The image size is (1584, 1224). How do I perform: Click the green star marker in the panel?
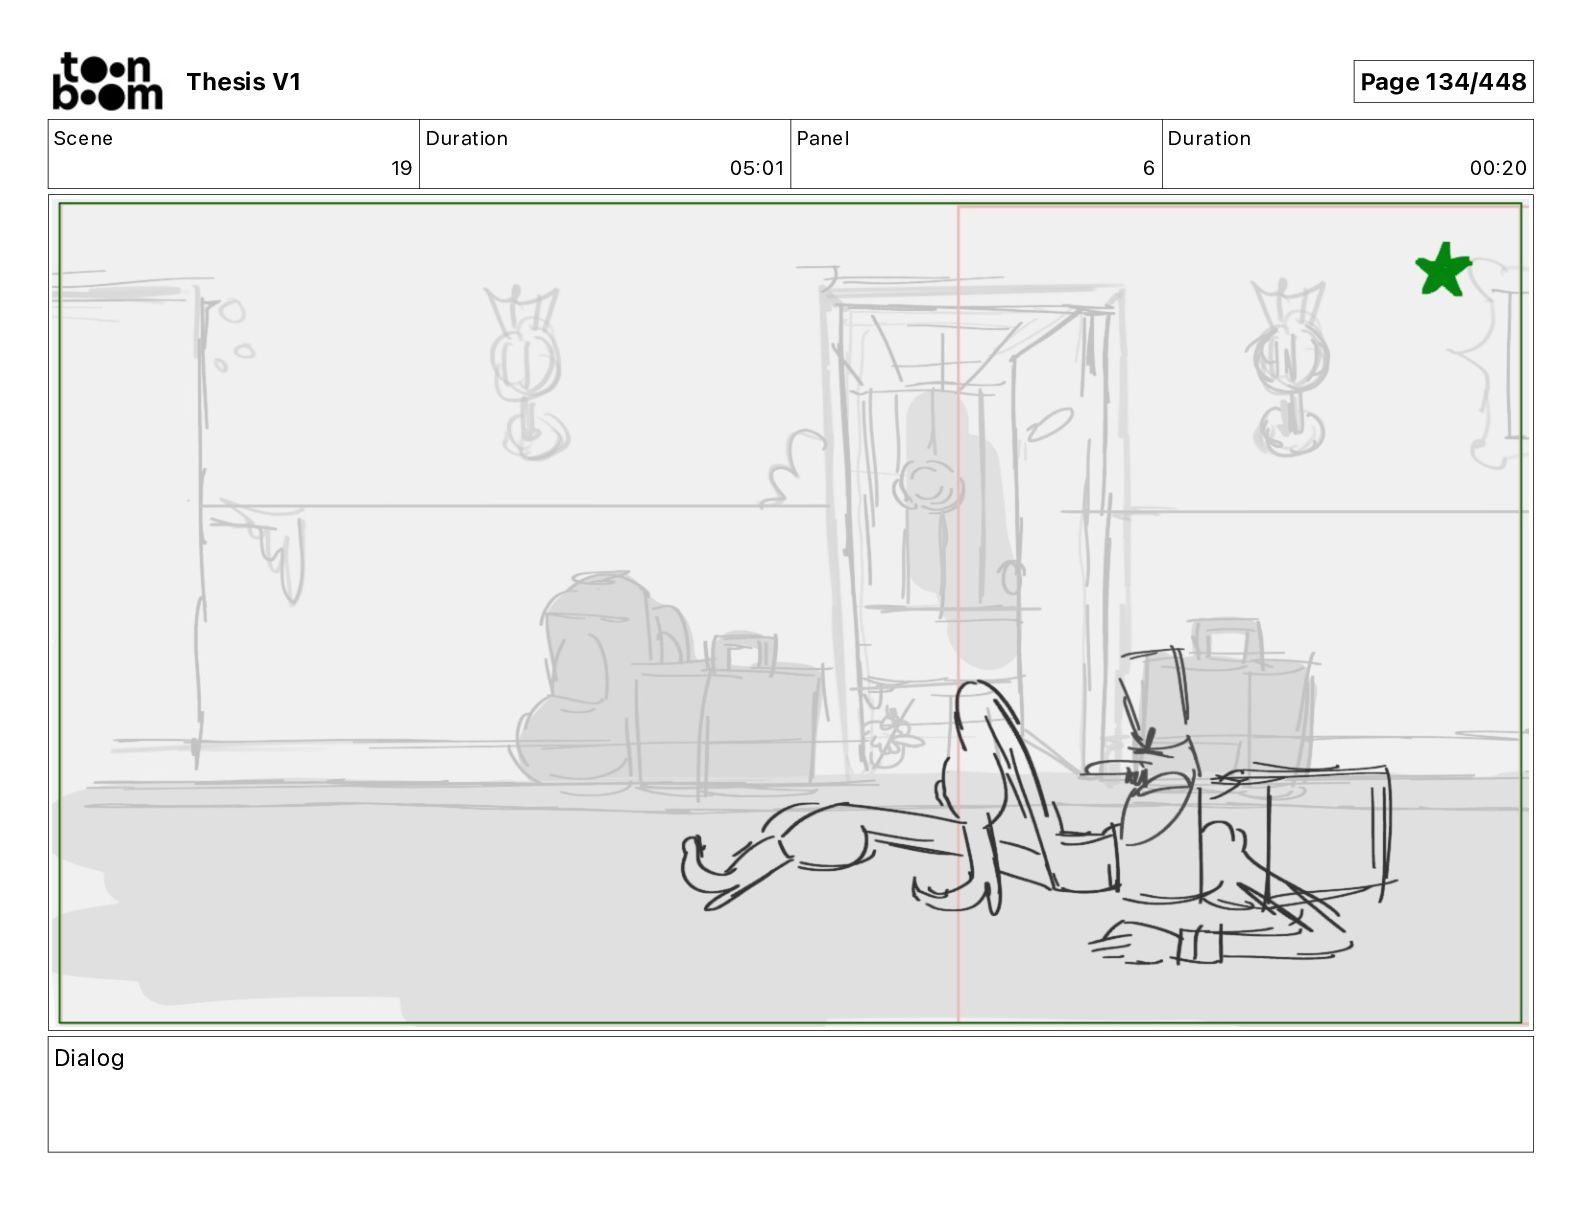(1443, 270)
